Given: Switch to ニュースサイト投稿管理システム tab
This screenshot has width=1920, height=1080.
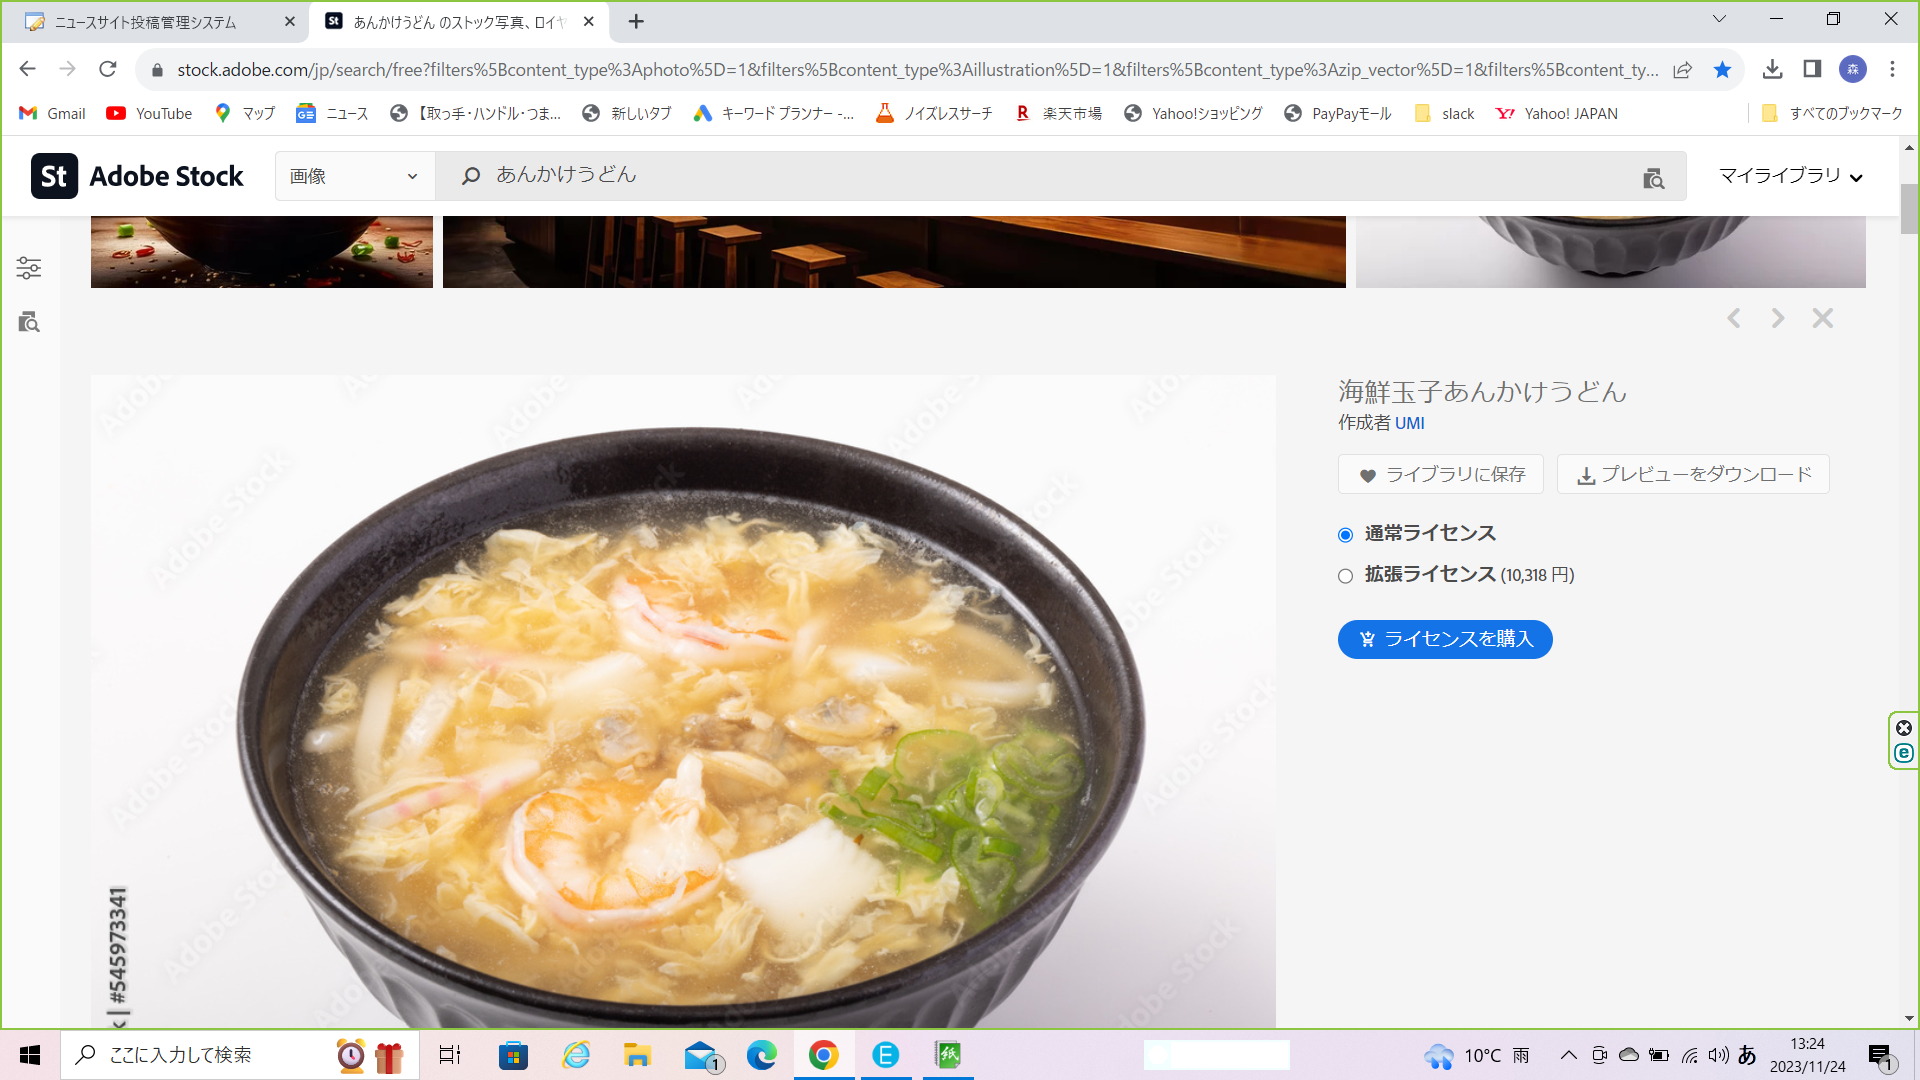Looking at the screenshot, I should click(x=160, y=22).
